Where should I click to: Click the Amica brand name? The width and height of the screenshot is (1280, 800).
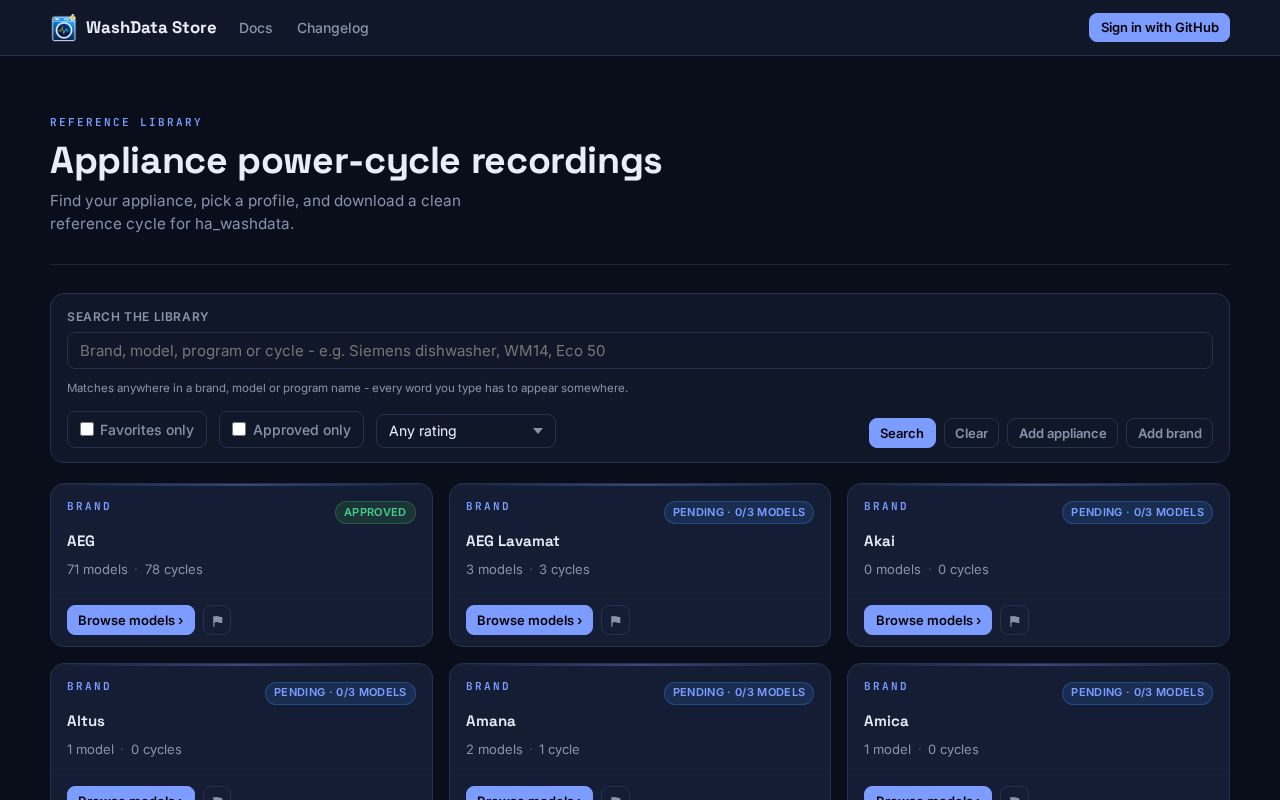(886, 721)
